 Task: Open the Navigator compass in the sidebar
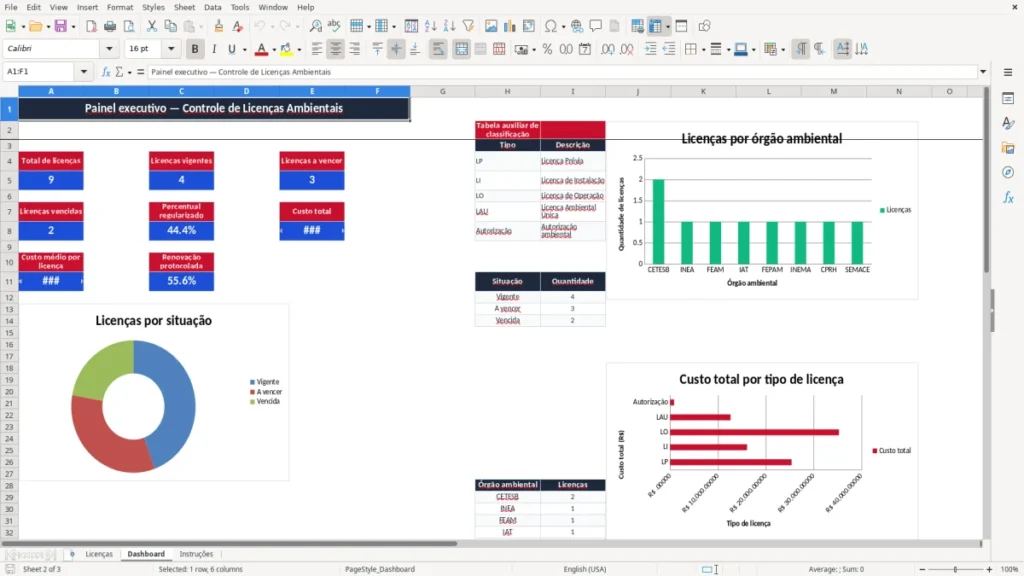(x=1008, y=172)
